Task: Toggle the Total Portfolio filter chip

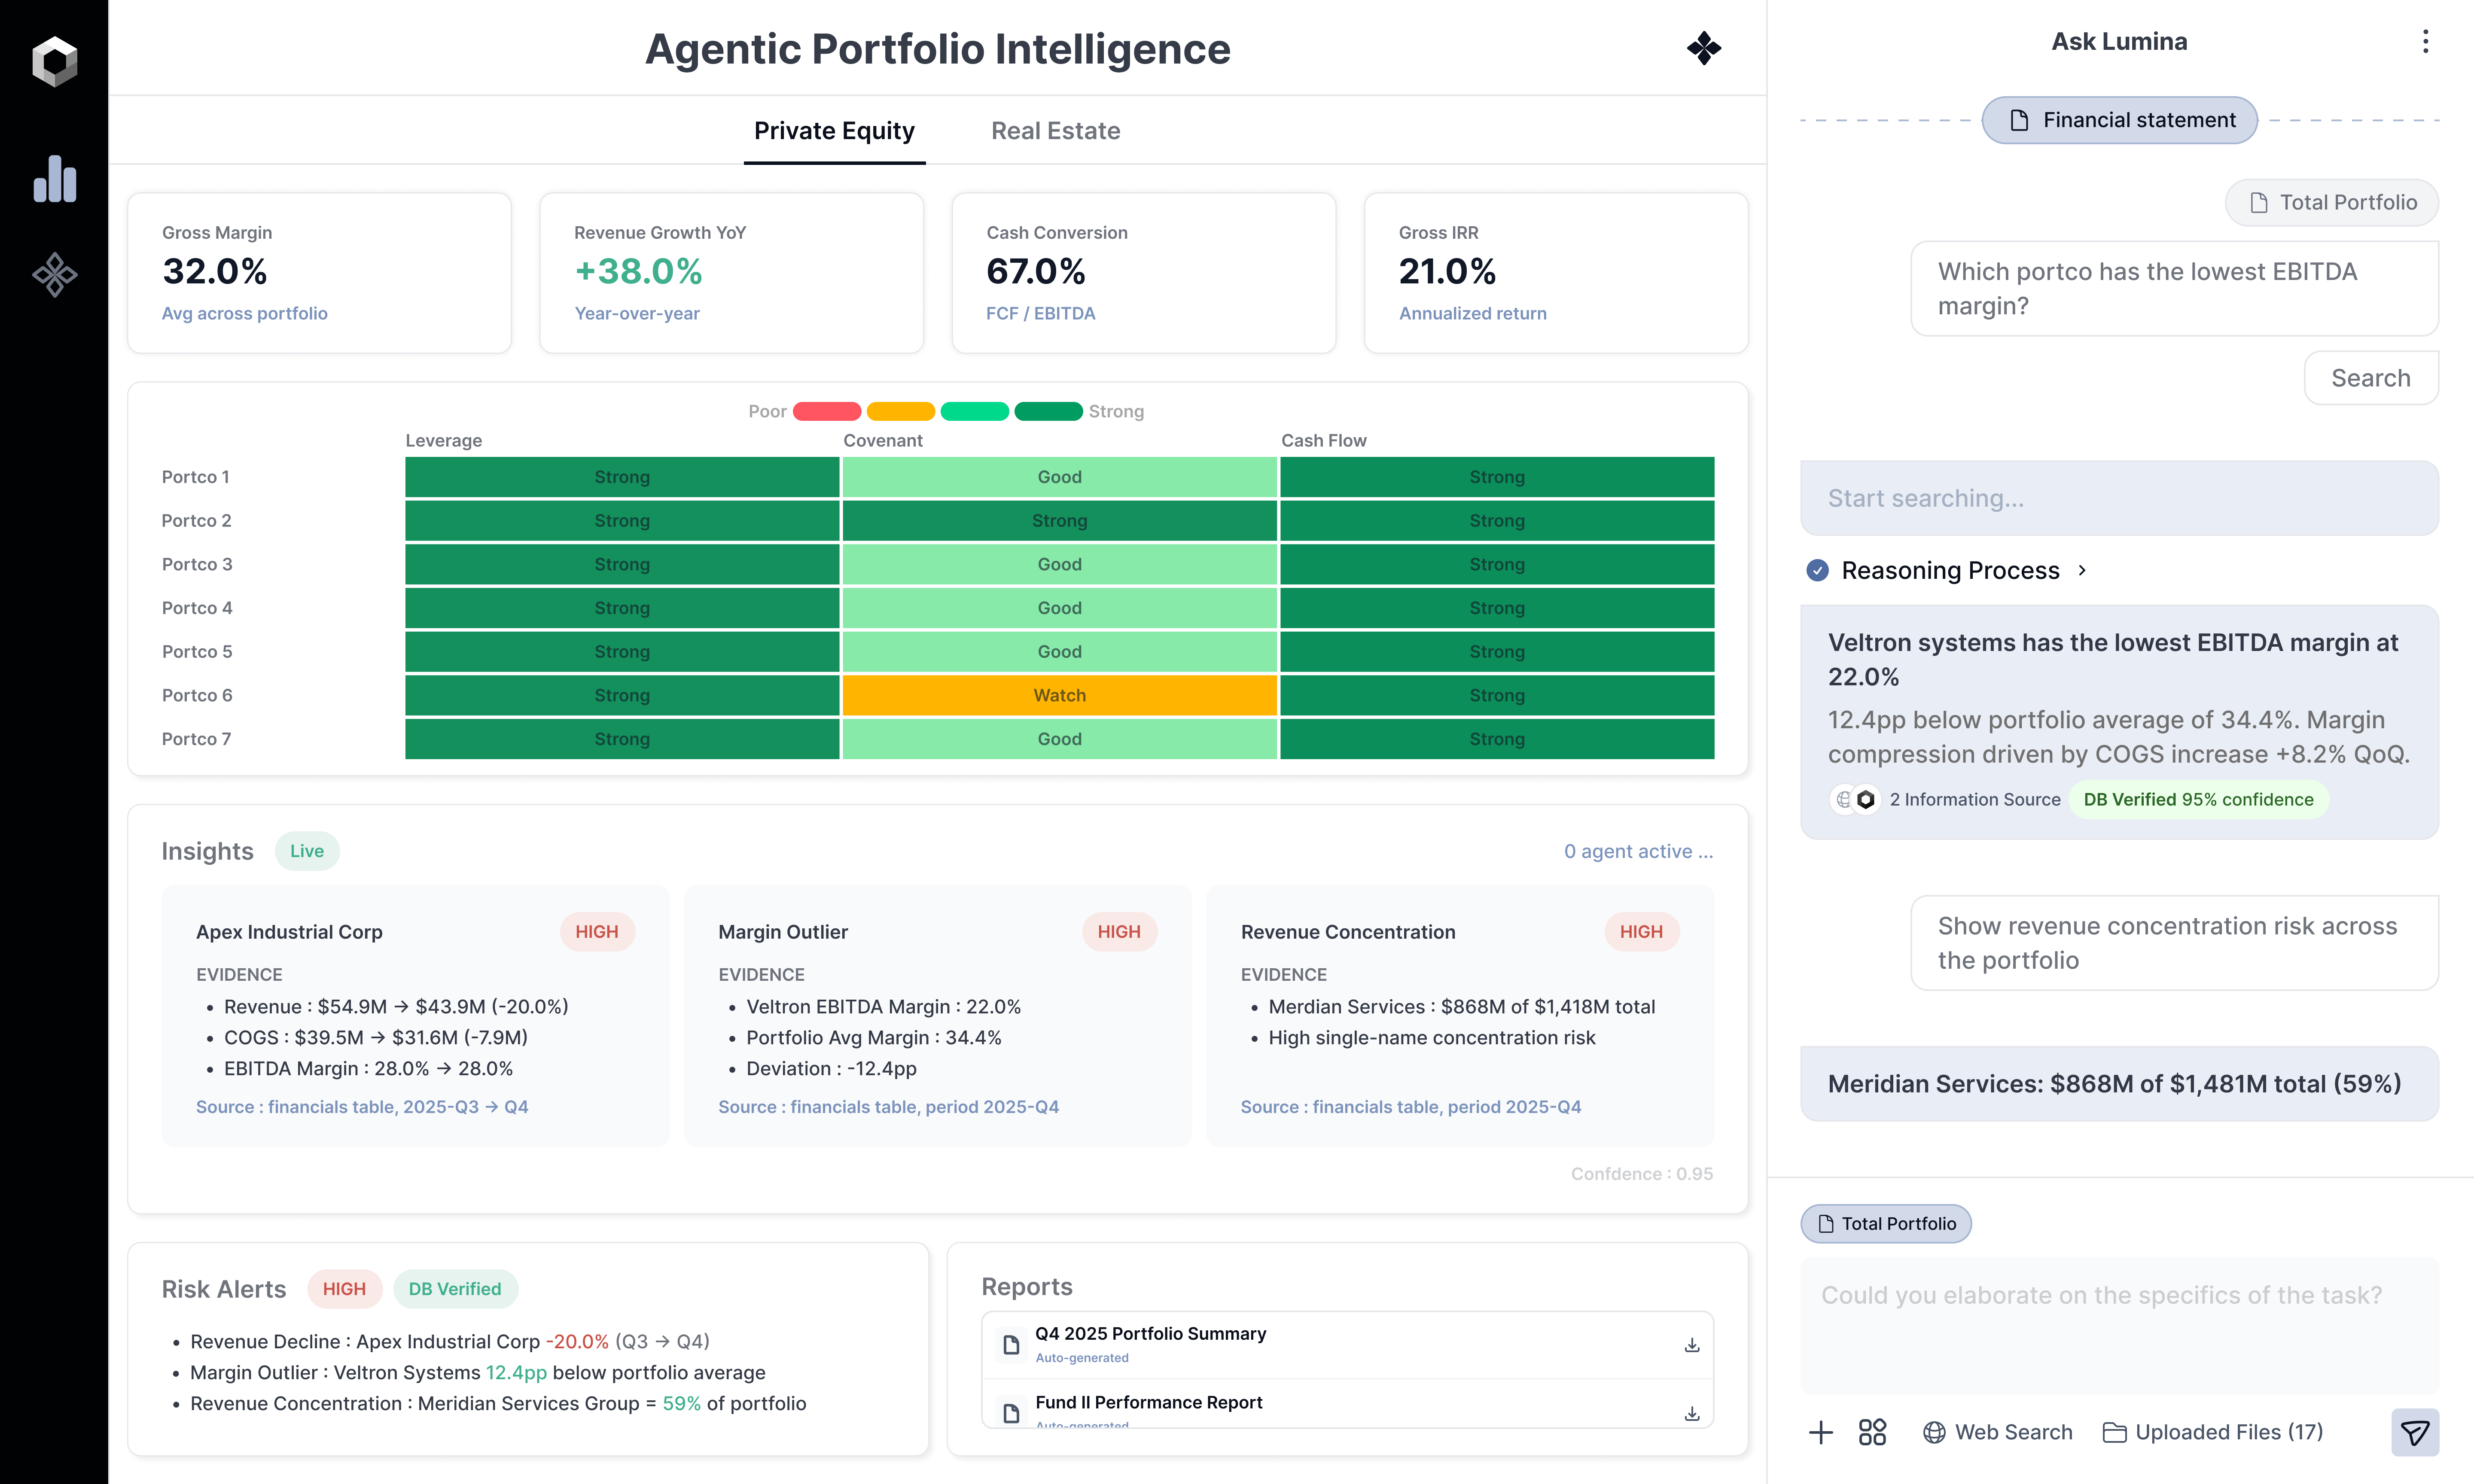Action: click(1886, 1223)
